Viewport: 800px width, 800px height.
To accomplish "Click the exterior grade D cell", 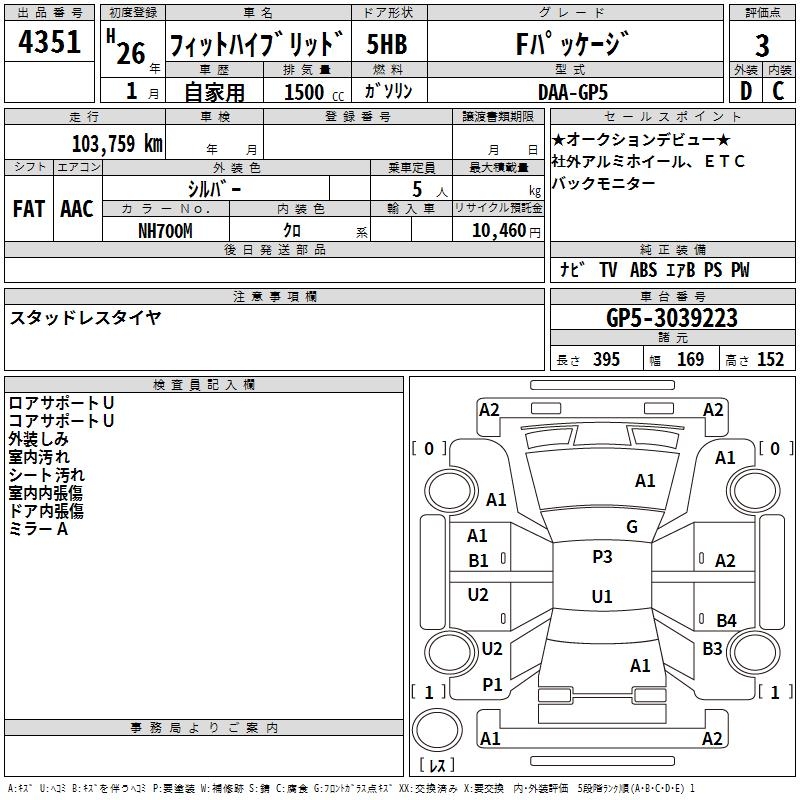I will click(745, 90).
